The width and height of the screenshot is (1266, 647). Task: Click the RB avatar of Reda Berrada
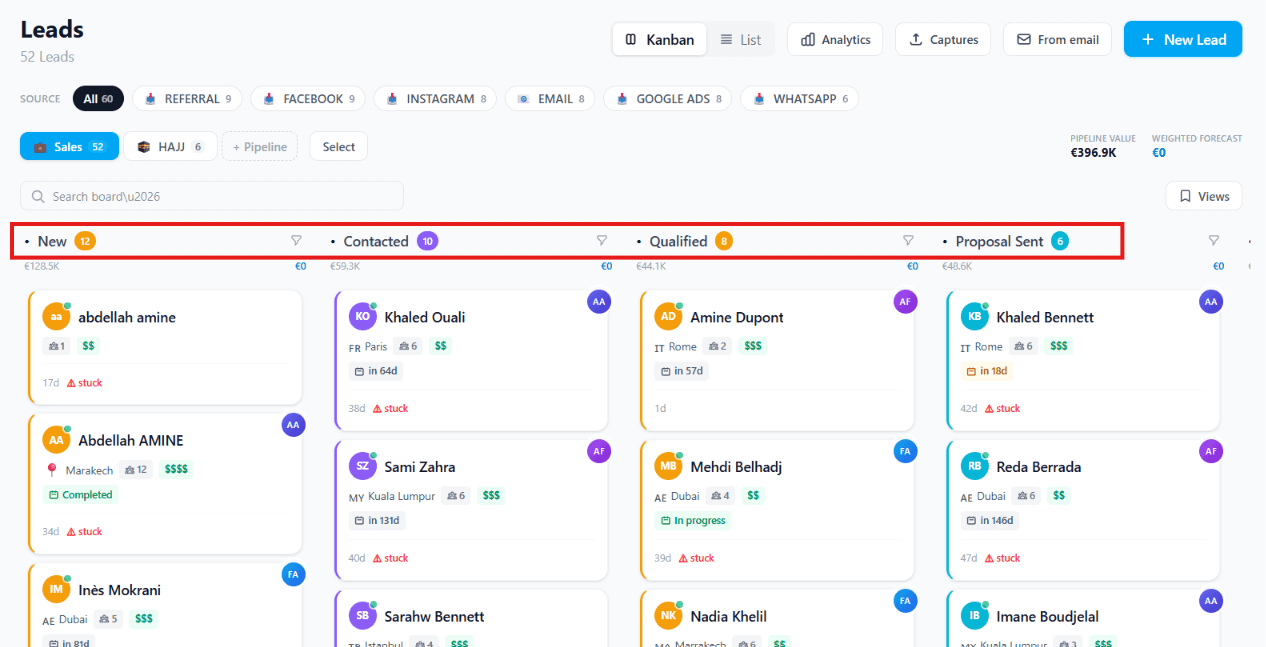974,467
